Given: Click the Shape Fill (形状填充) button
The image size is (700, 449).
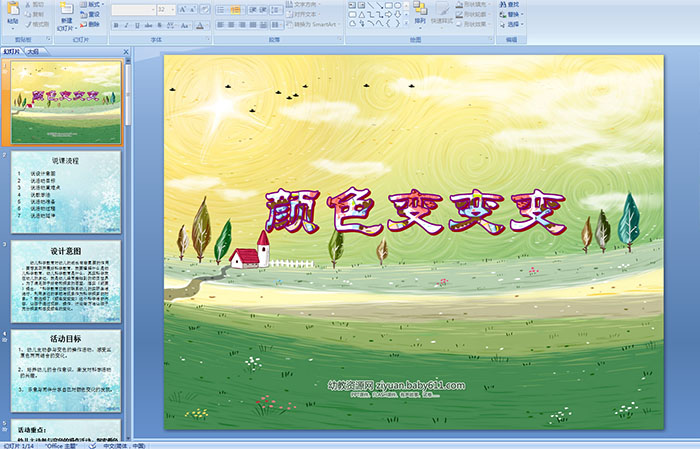Looking at the screenshot, I should (472, 4).
